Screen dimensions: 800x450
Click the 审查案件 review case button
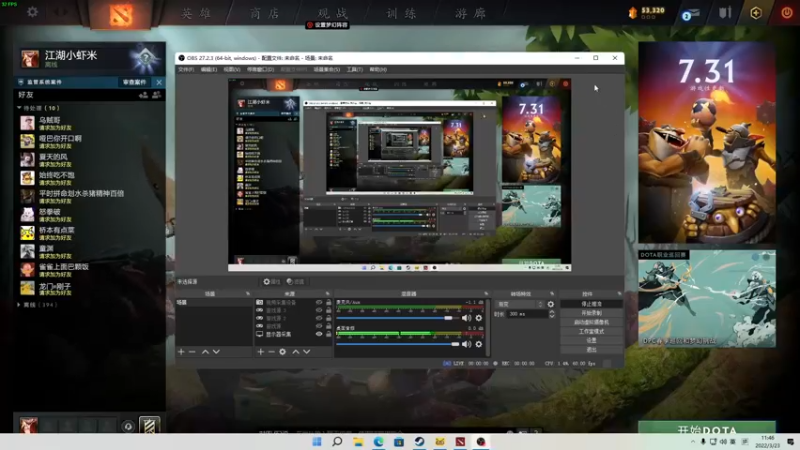coord(135,82)
